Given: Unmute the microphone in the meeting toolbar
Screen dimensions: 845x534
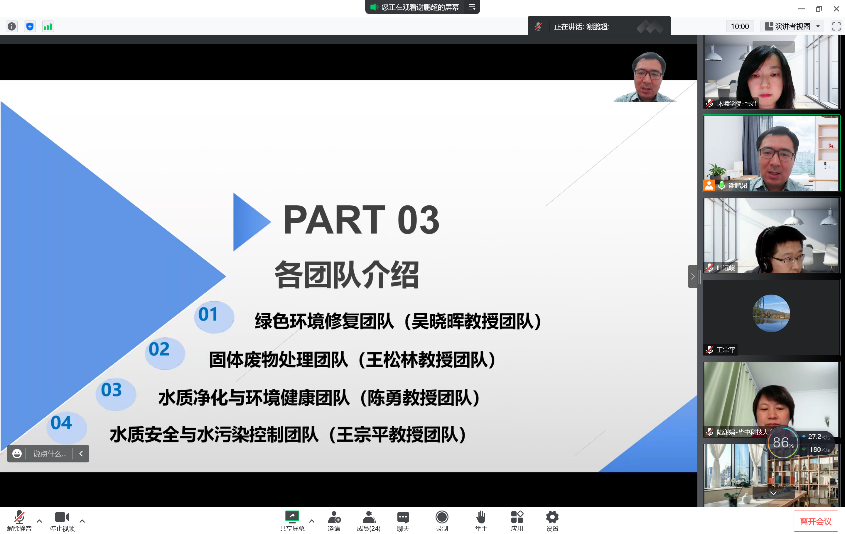Looking at the screenshot, I should (16, 518).
